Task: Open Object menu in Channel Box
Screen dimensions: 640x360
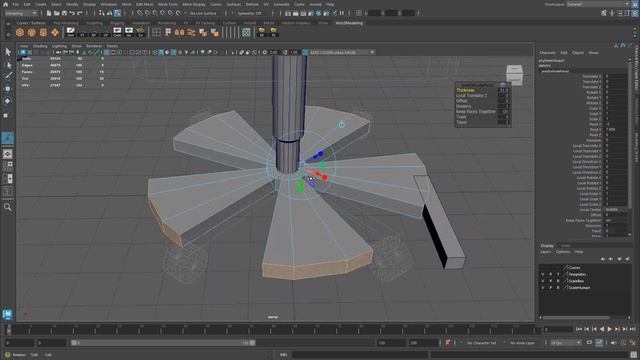Action: click(578, 53)
